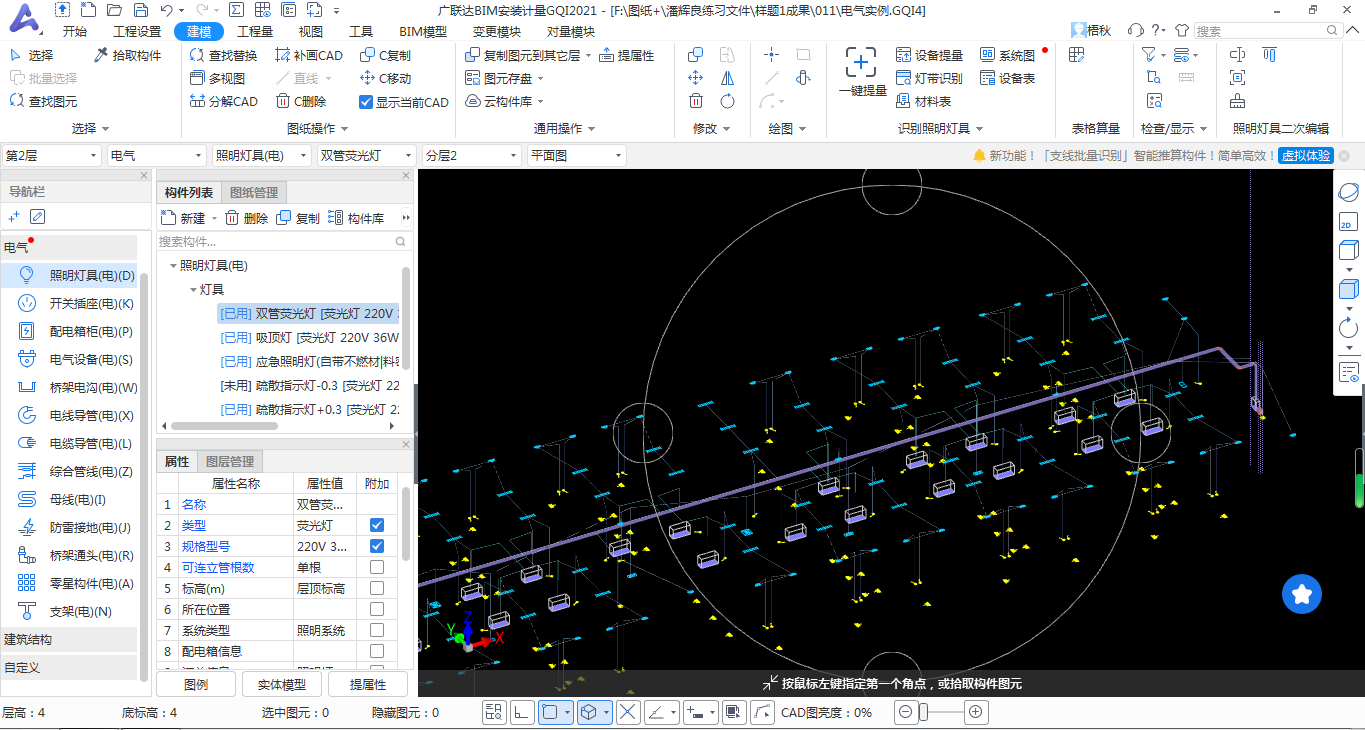The image size is (1365, 730).
Task: Click the blue star floating button
Action: click(1302, 594)
